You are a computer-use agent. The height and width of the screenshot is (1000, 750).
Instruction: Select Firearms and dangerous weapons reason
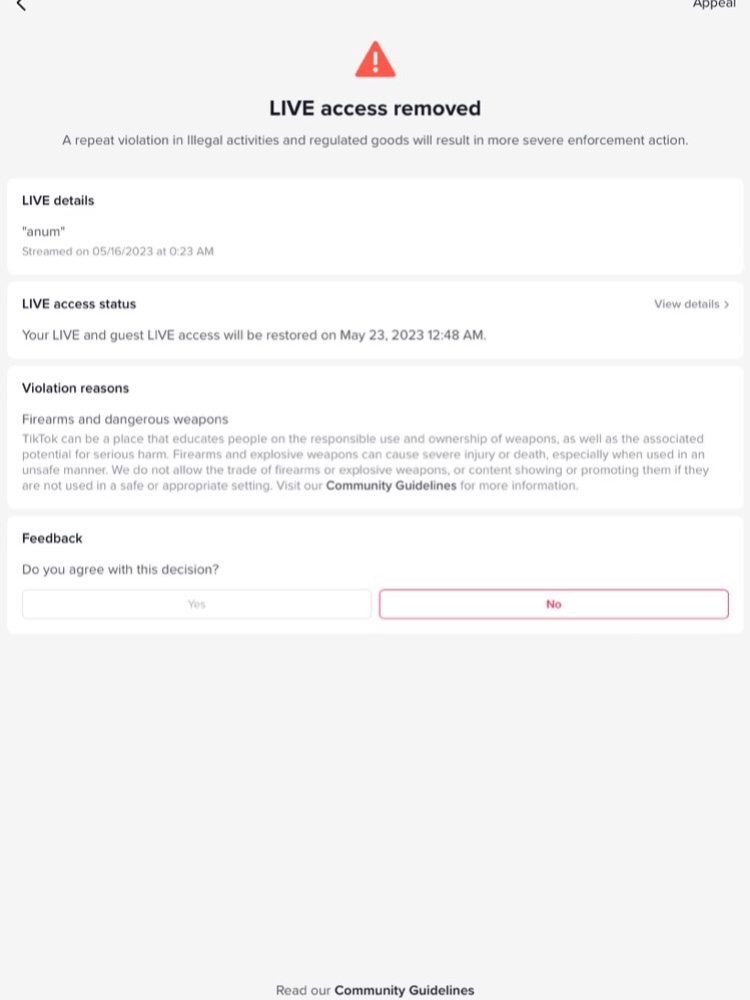(125, 419)
